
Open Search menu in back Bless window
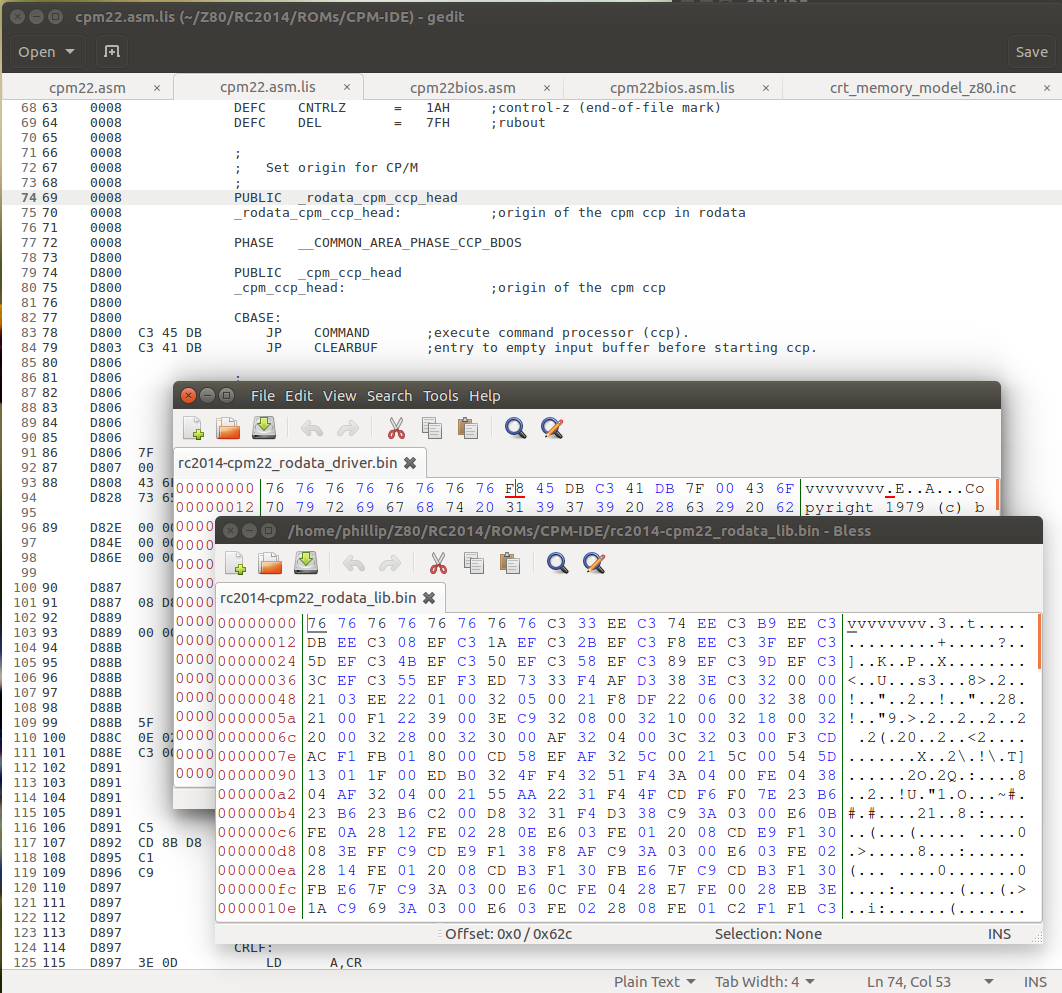[x=389, y=396]
